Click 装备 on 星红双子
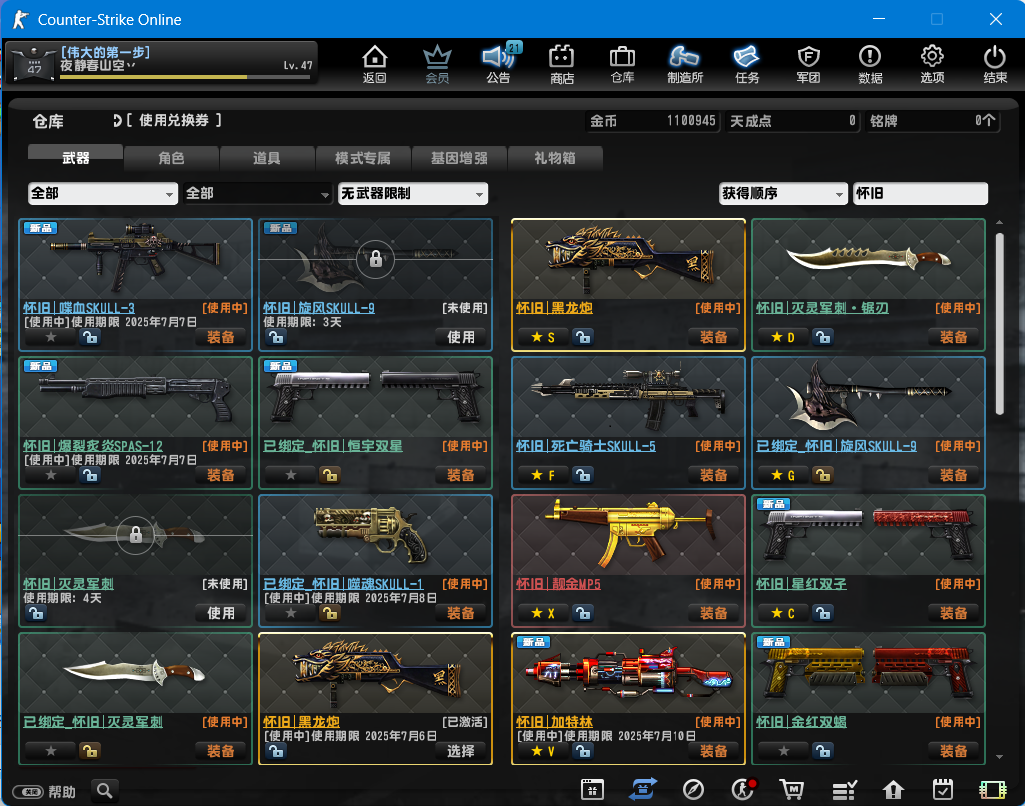 coord(953,613)
